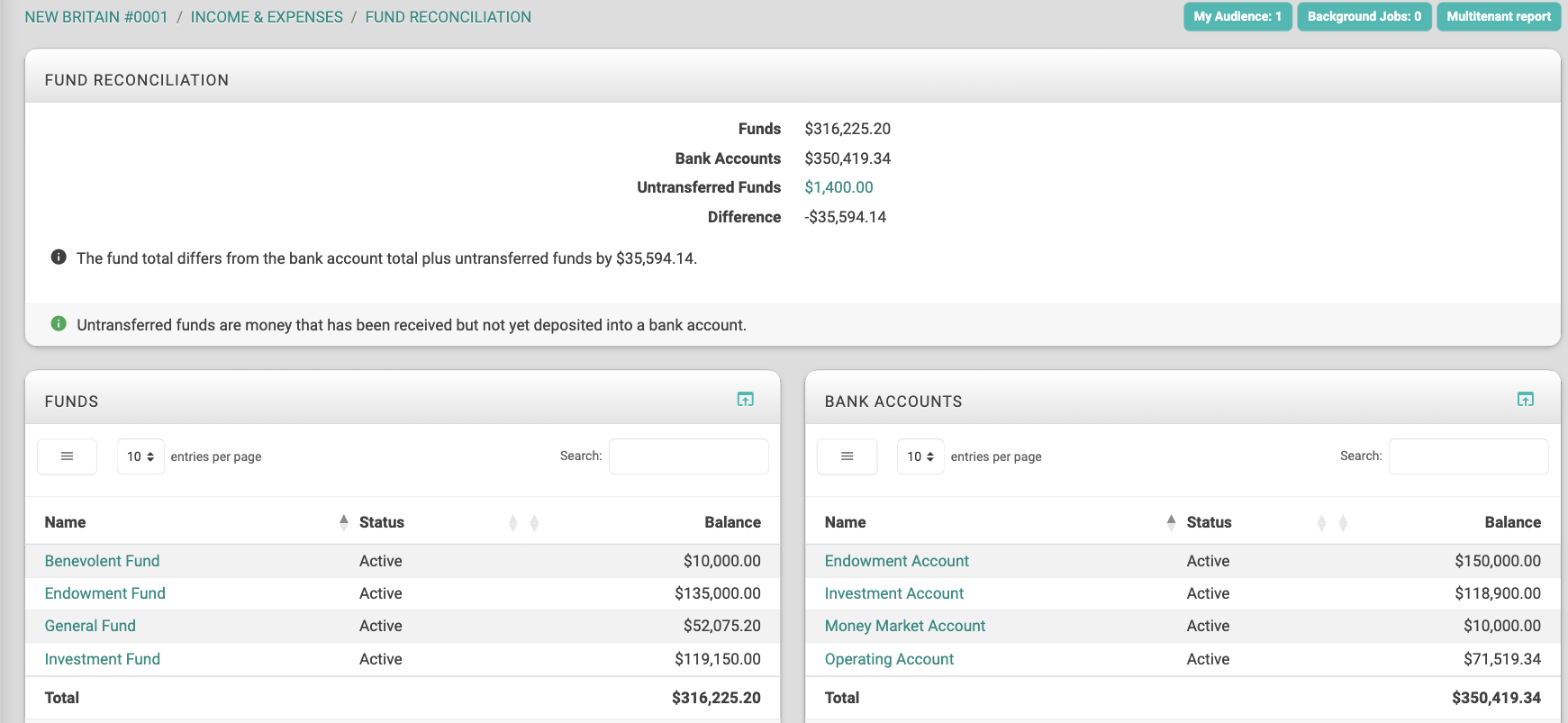This screenshot has height=723, width=1568.
Task: Open the Operating Account link
Action: tap(889, 659)
